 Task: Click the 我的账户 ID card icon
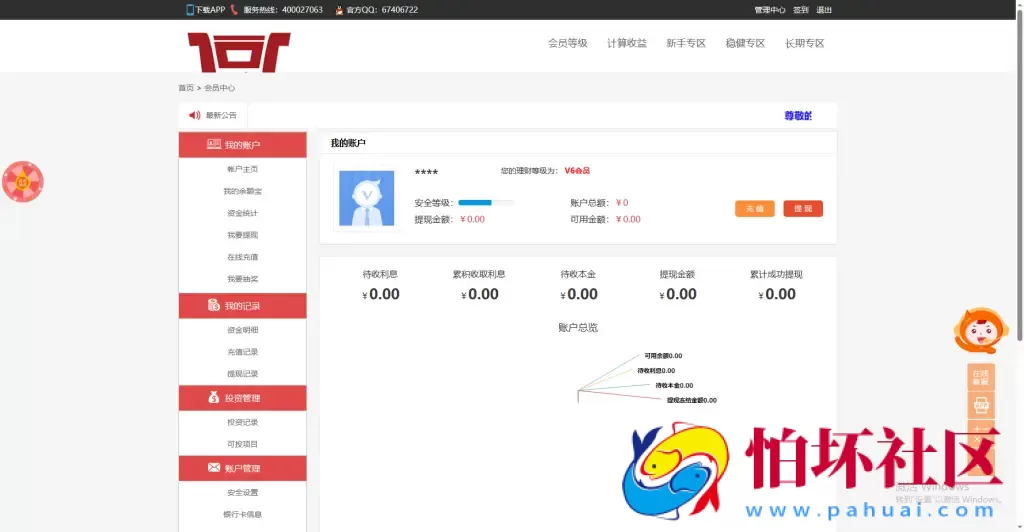(x=214, y=144)
